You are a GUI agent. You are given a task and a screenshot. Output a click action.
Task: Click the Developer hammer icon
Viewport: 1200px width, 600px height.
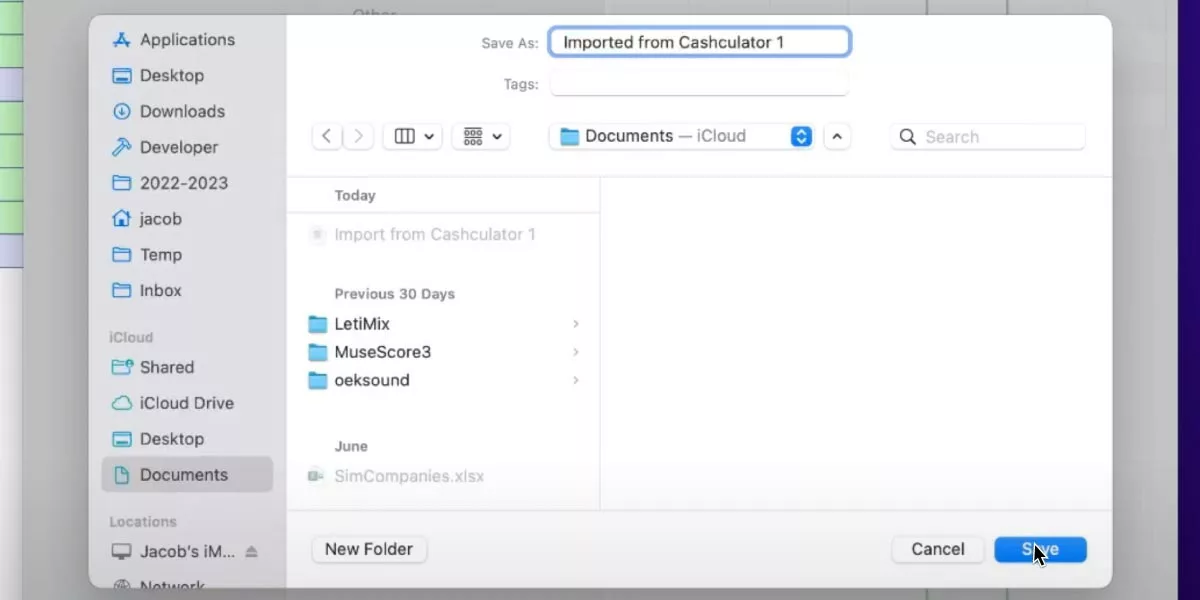point(122,147)
